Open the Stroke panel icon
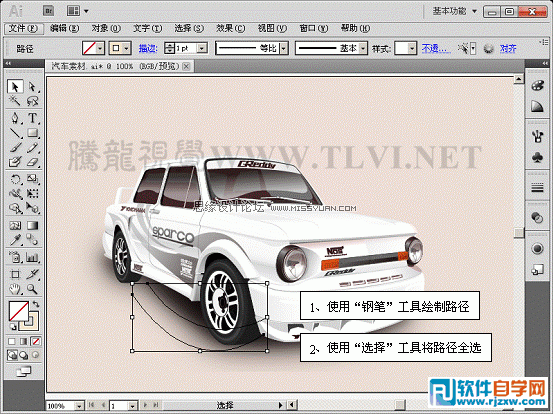Screen dimensions: 553x414 tap(537, 188)
